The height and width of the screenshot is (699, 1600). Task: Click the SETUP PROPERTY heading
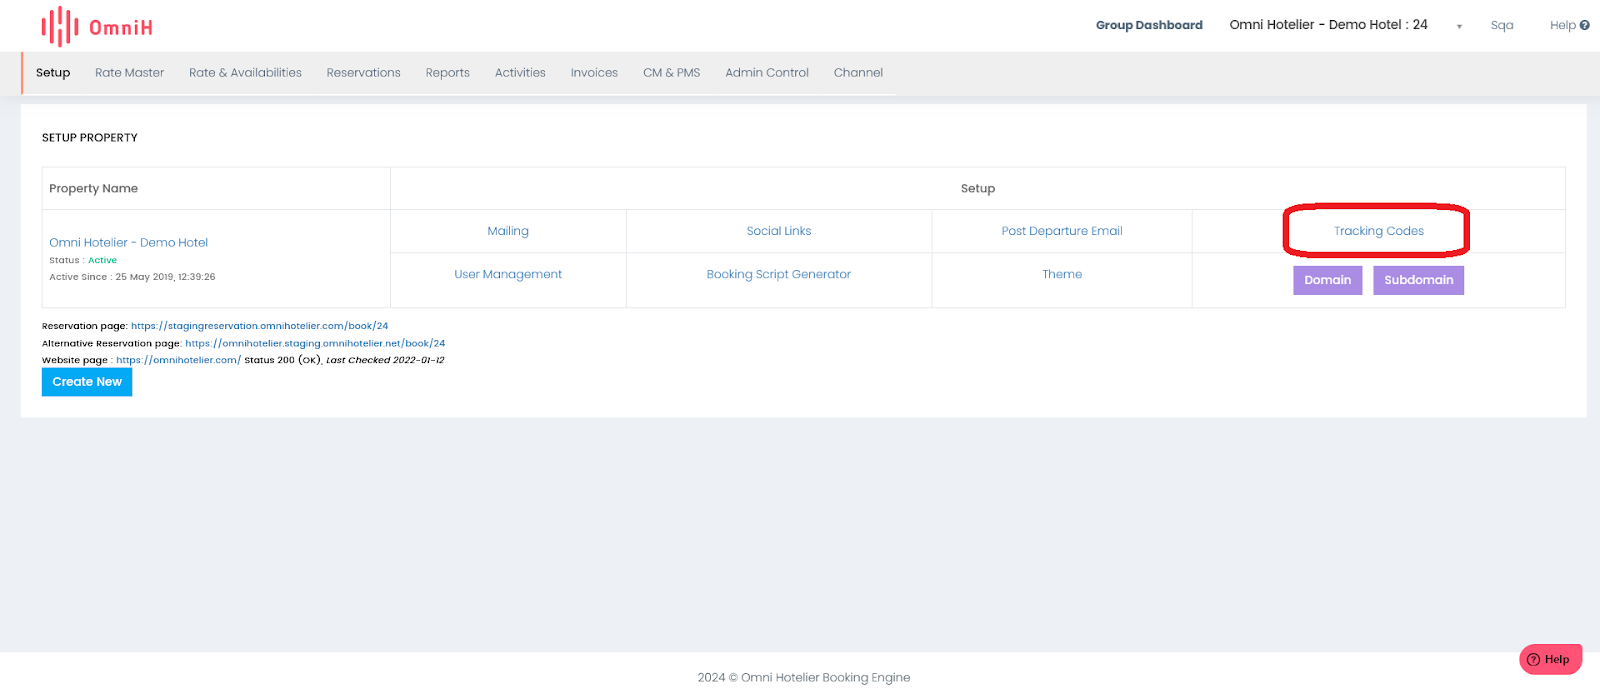90,138
